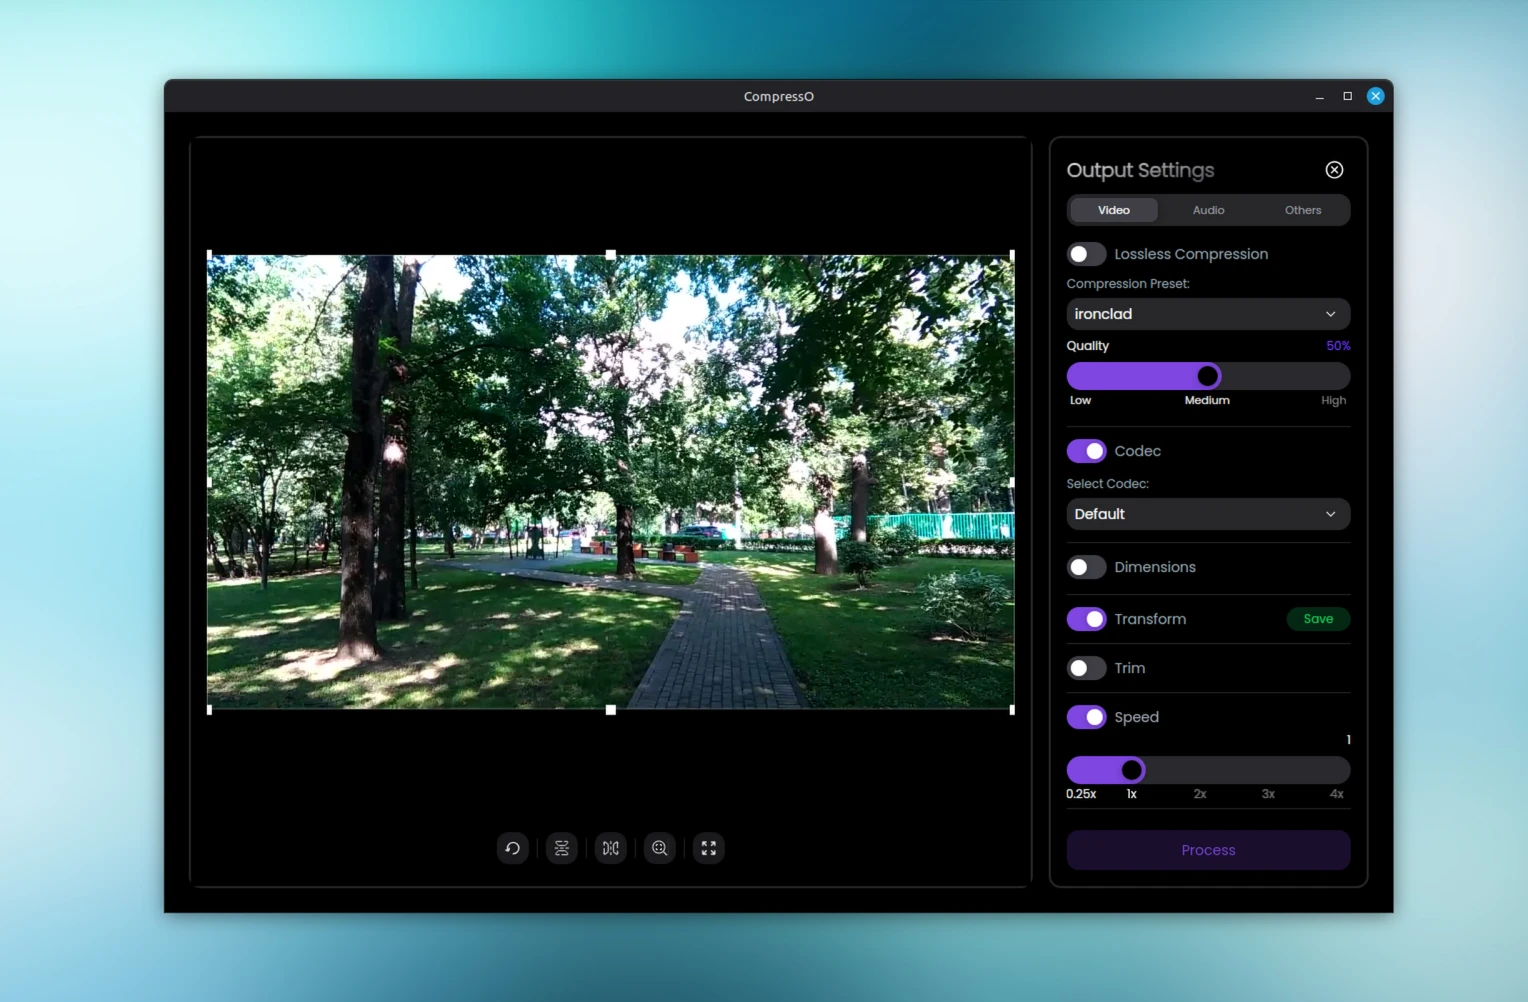Save the Transform changes
The image size is (1528, 1002).
(1317, 619)
